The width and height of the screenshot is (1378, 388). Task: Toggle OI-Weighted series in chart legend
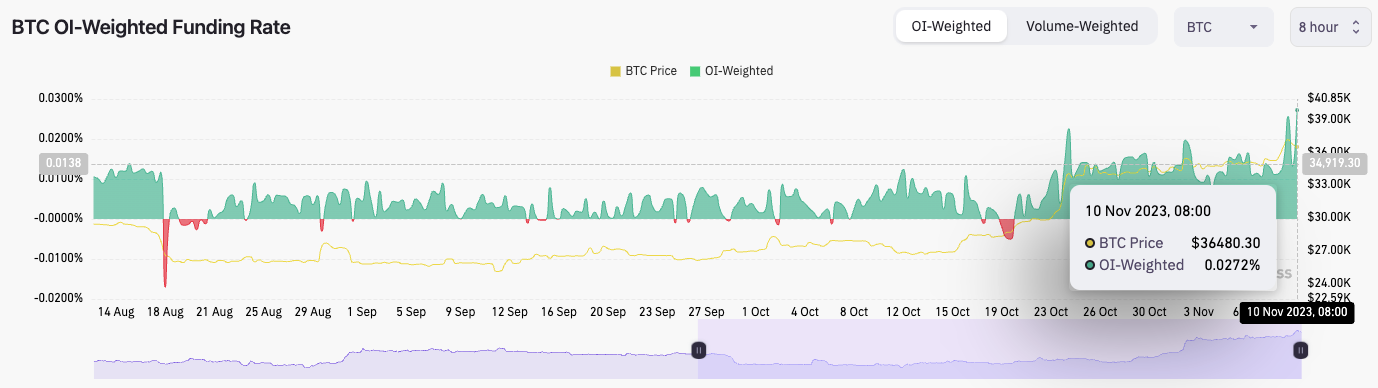click(731, 71)
